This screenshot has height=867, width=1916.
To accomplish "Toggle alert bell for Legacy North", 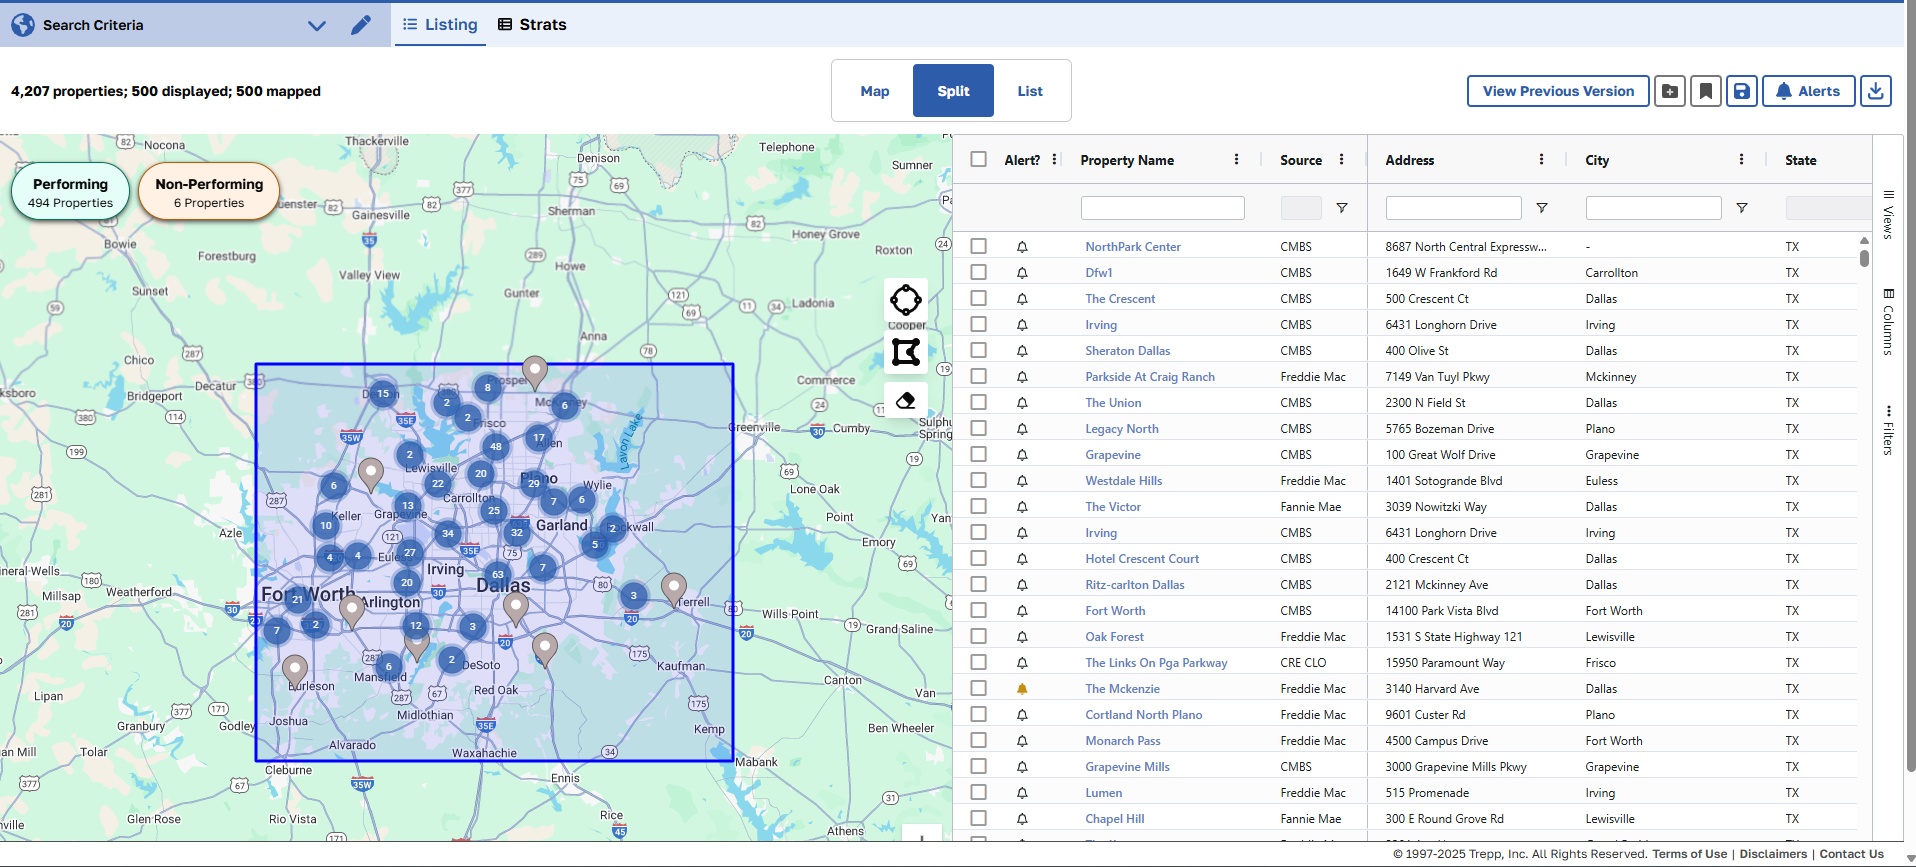I will click(x=1022, y=428).
